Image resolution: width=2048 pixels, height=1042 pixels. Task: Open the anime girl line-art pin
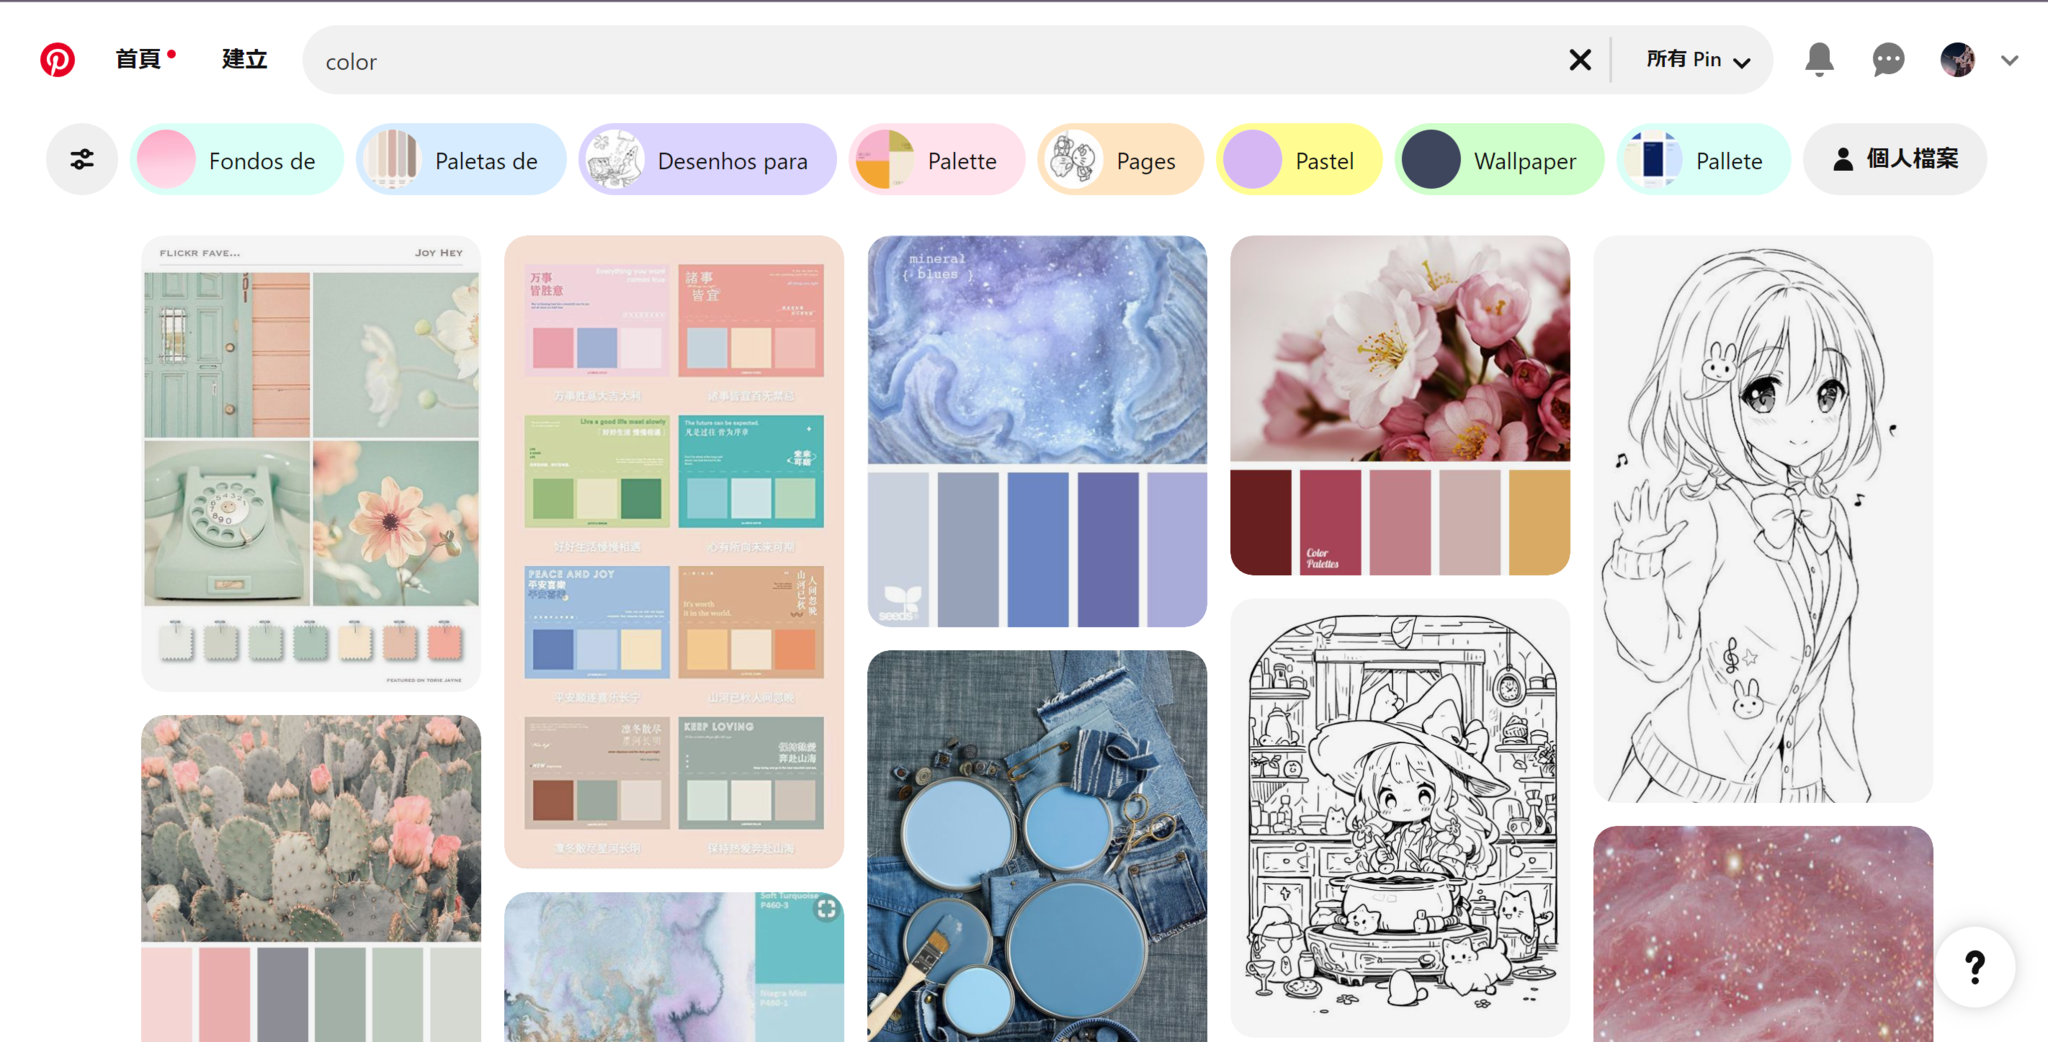click(x=1763, y=519)
